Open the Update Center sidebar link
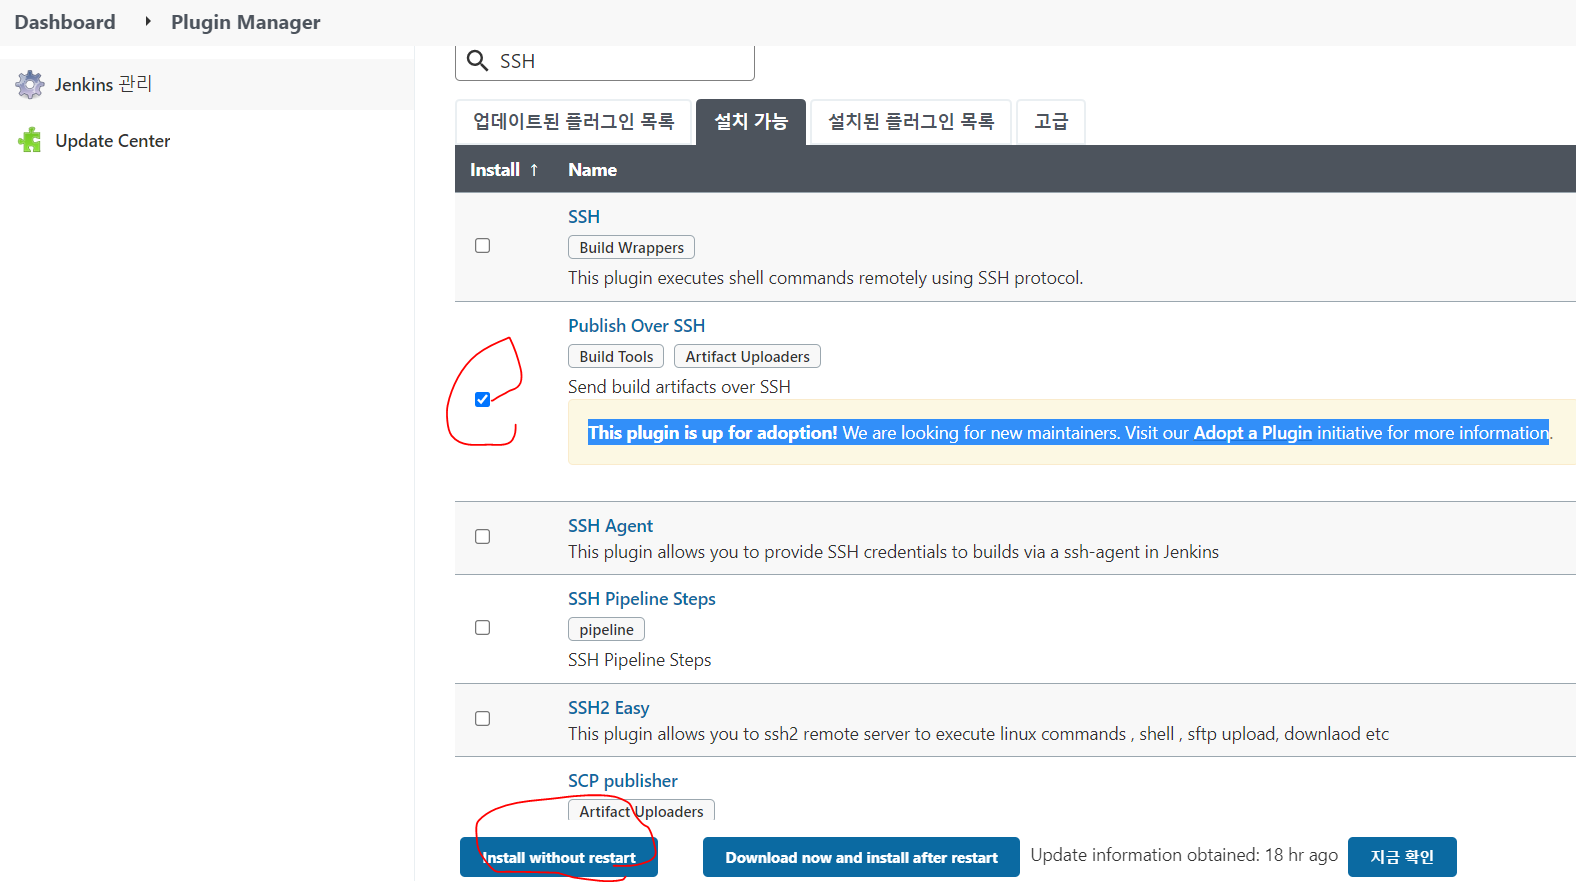 tap(113, 141)
